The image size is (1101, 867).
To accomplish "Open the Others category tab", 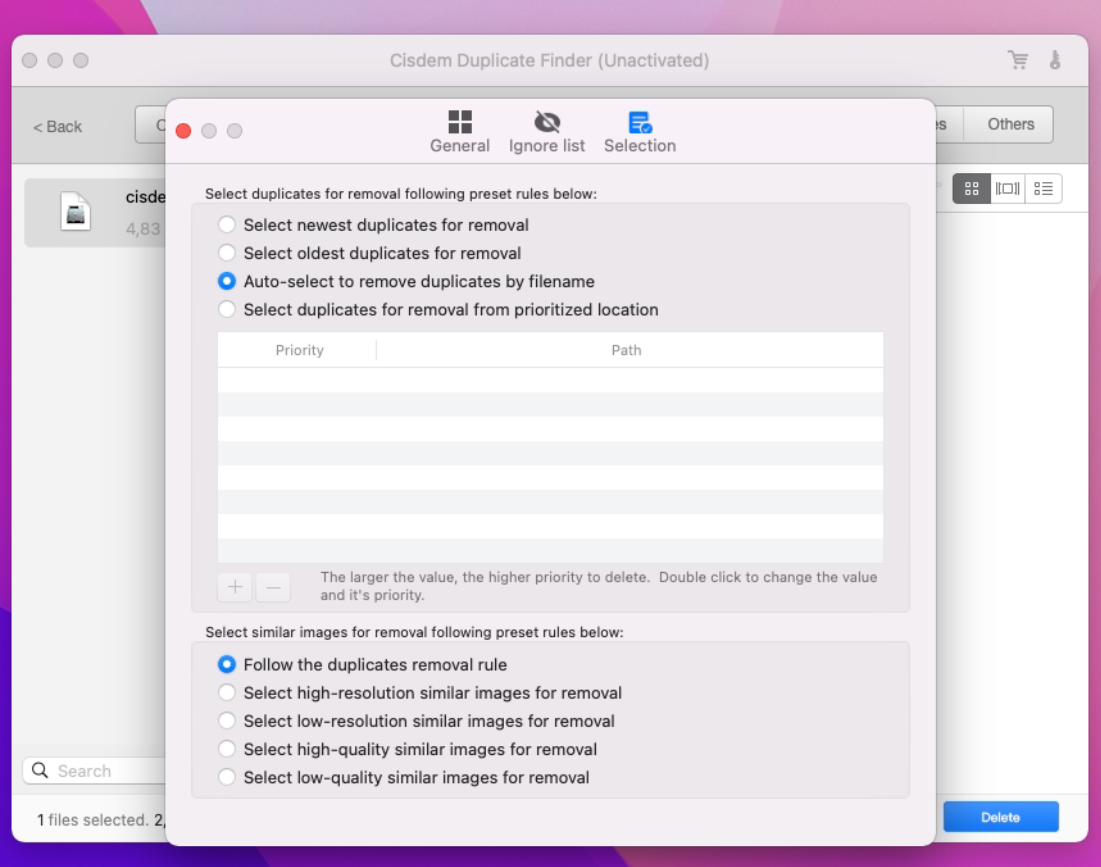I will point(1010,124).
